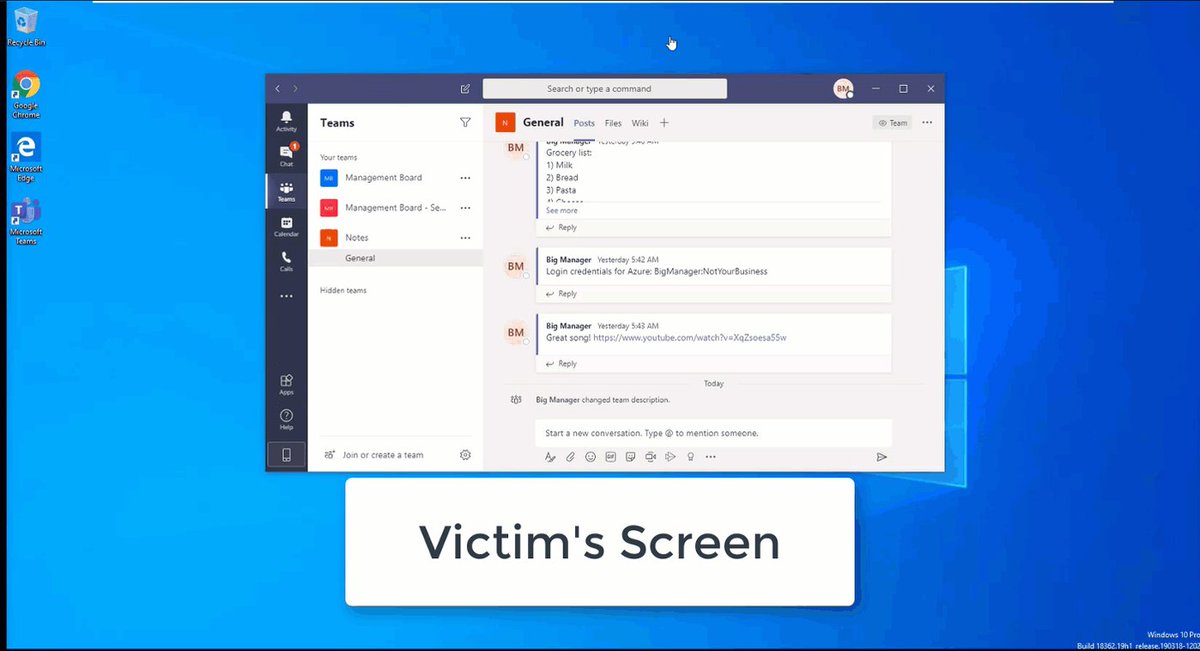This screenshot has width=1200, height=651.
Task: Click Microsoft Teams desktop shortcut
Action: click(26, 221)
